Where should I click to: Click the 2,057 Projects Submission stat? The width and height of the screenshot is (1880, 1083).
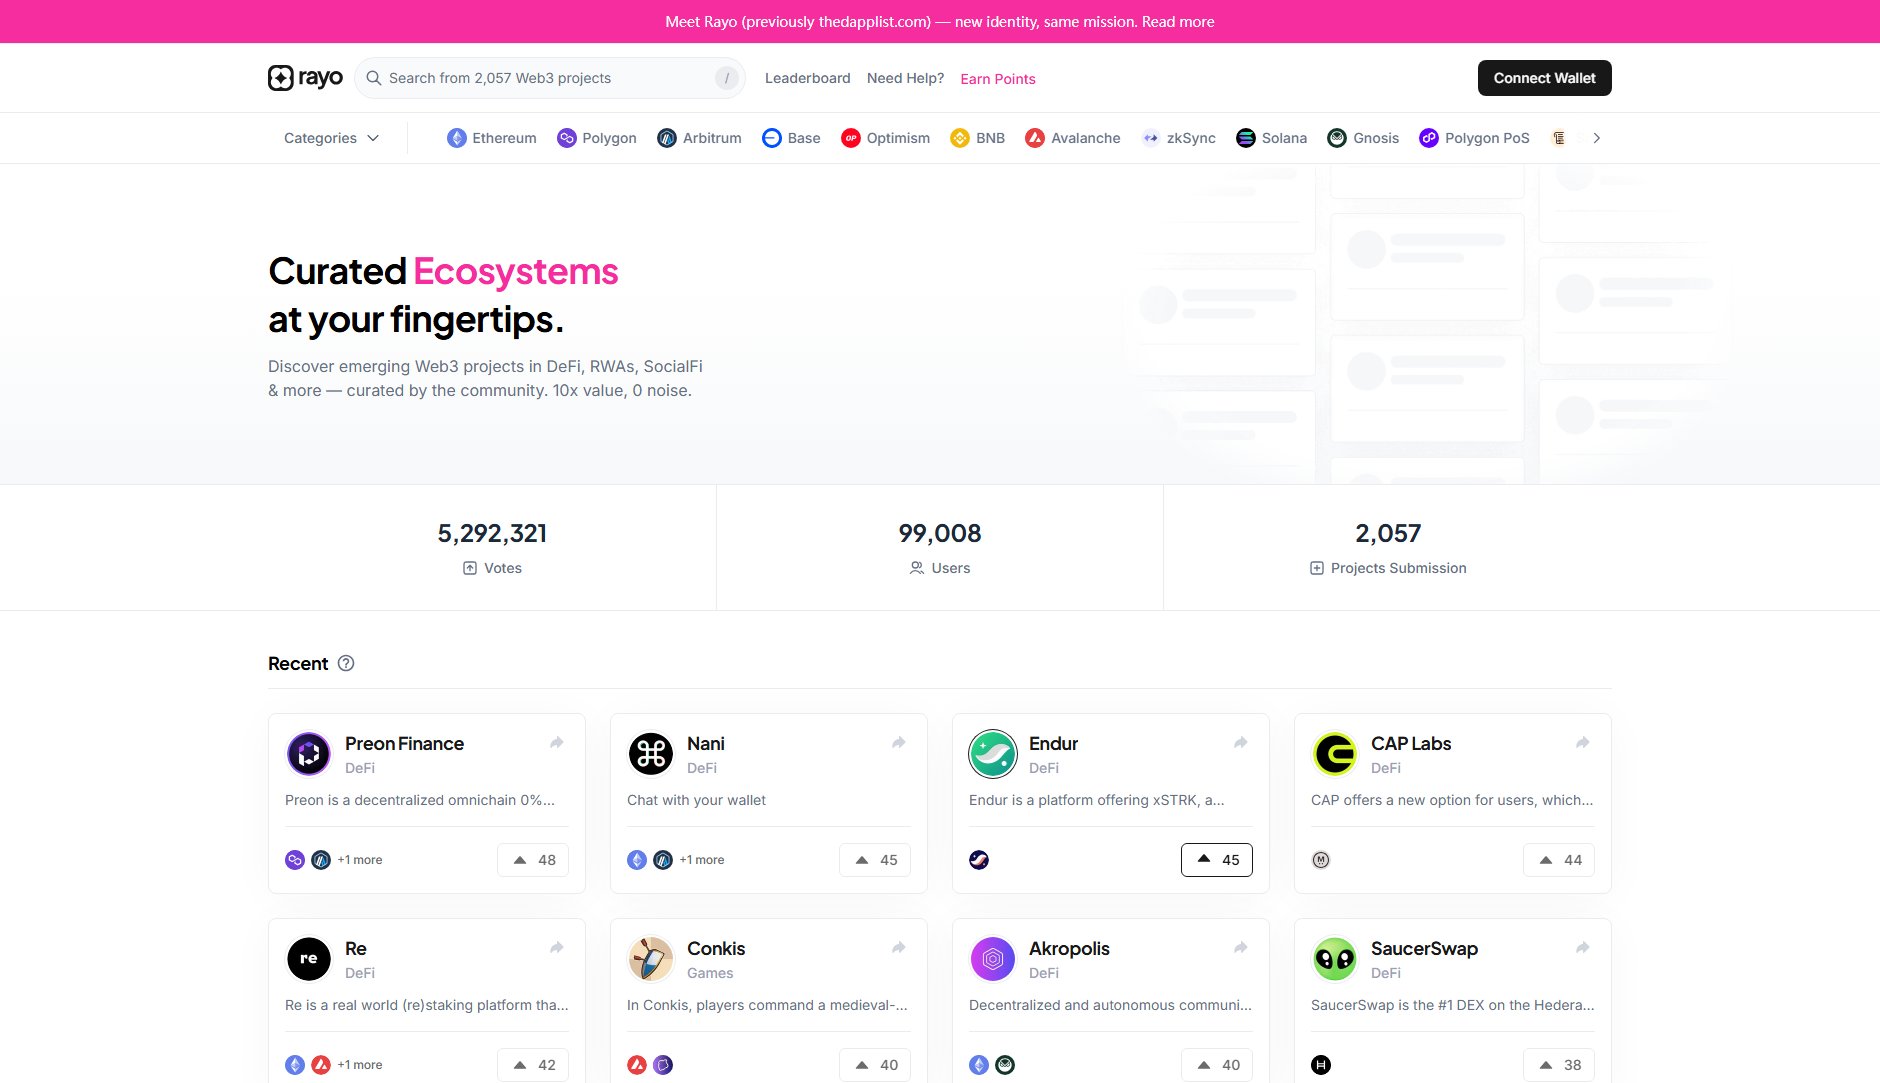1388,548
